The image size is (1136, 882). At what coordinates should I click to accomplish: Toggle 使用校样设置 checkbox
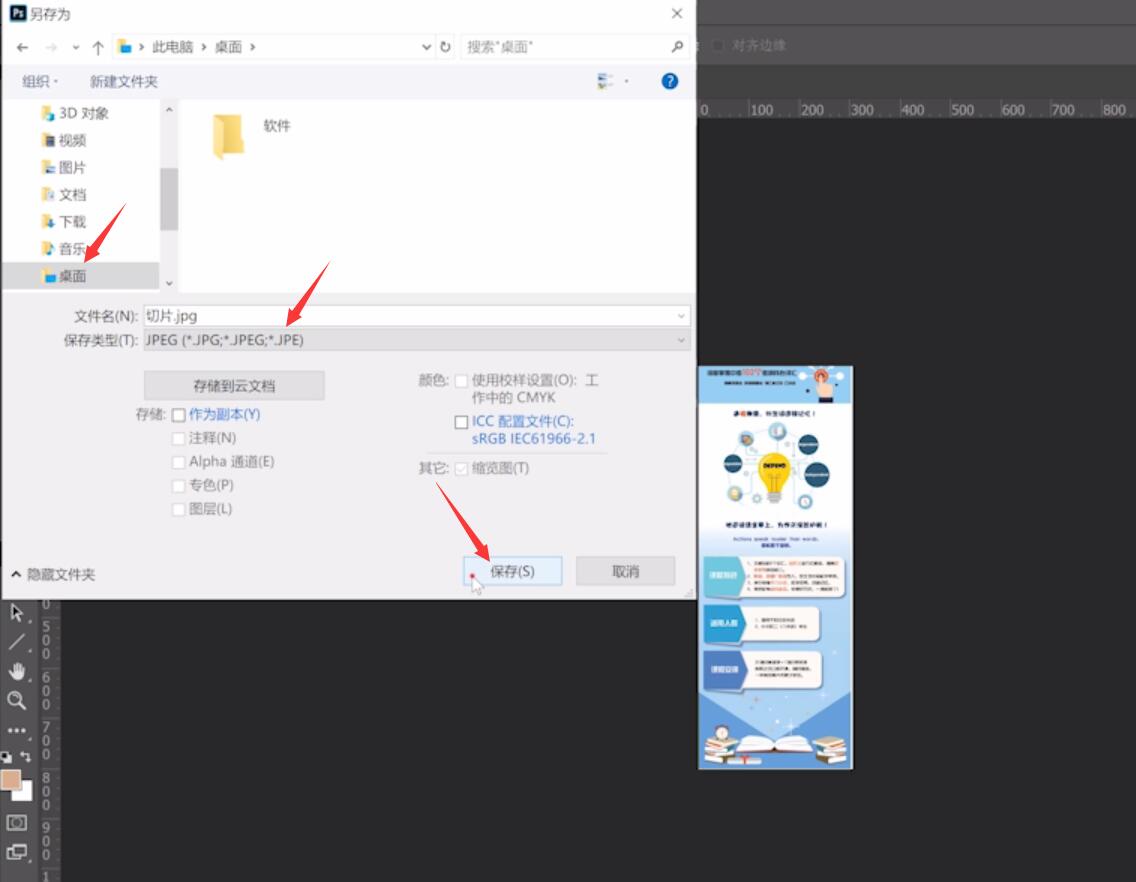click(461, 381)
